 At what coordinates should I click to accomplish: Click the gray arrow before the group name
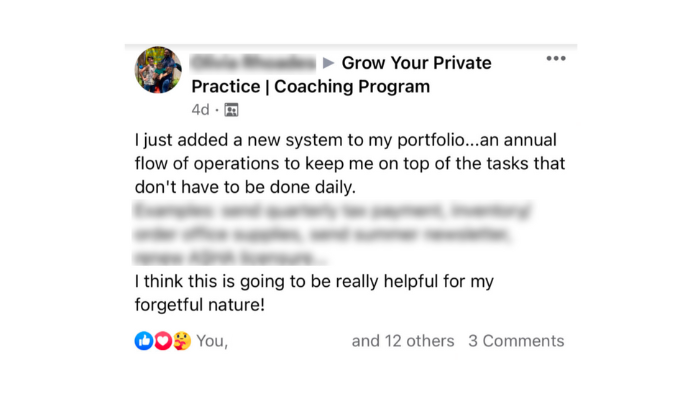(329, 63)
